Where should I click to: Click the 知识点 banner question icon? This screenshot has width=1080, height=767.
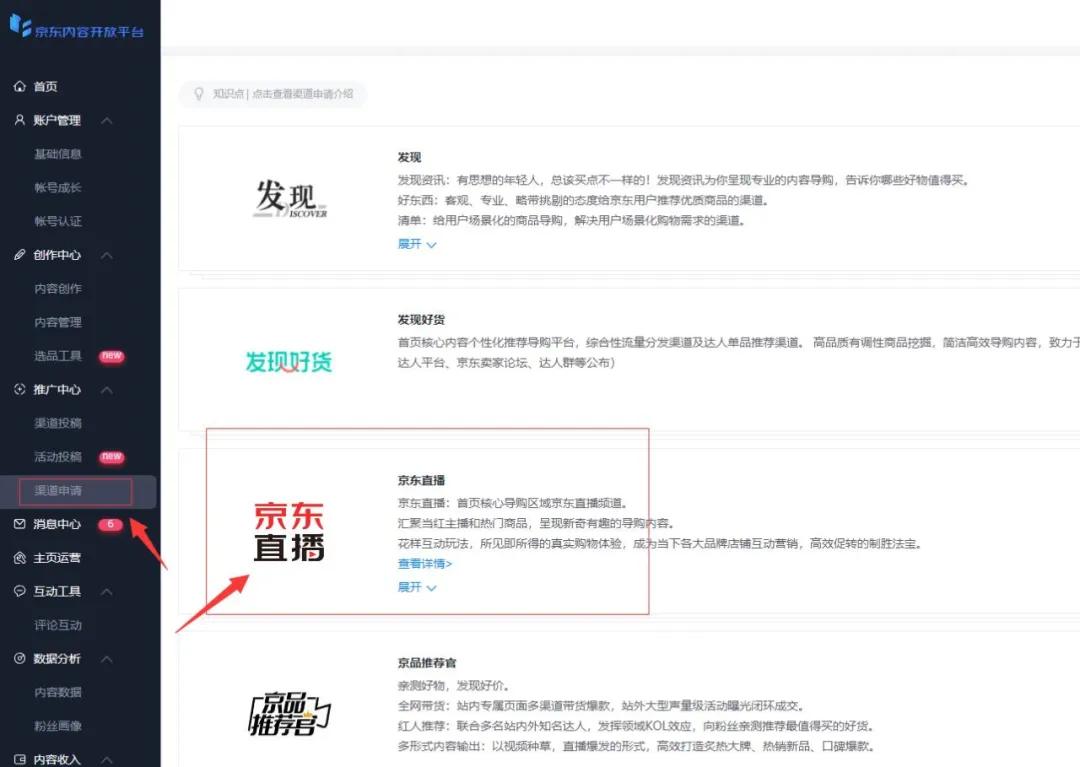click(199, 94)
